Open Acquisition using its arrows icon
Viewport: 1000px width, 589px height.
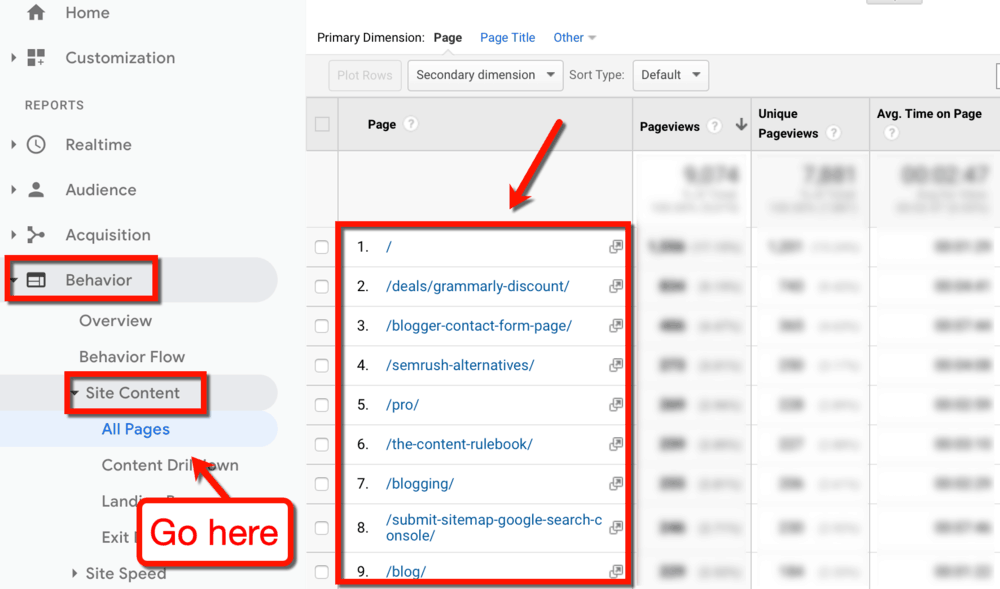coord(38,234)
